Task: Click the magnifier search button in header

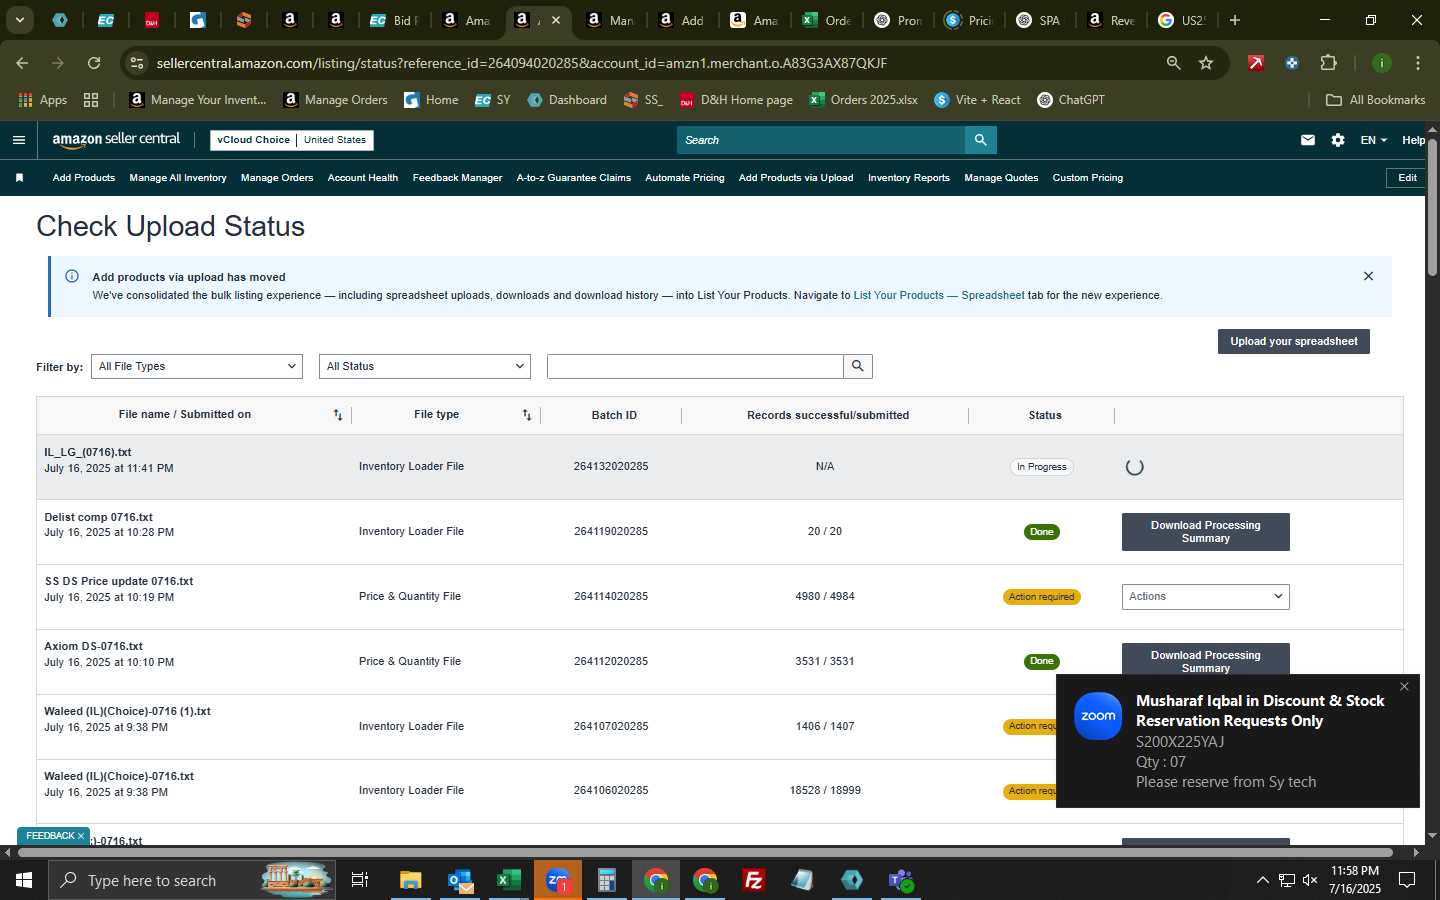Action: pos(981,140)
